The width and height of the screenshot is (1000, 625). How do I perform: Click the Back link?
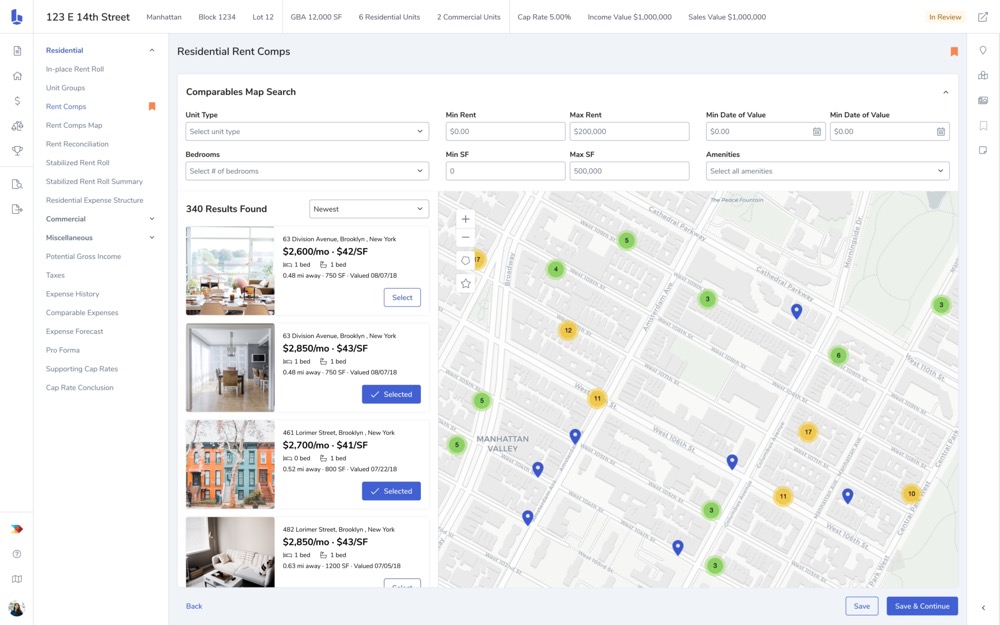pos(194,606)
